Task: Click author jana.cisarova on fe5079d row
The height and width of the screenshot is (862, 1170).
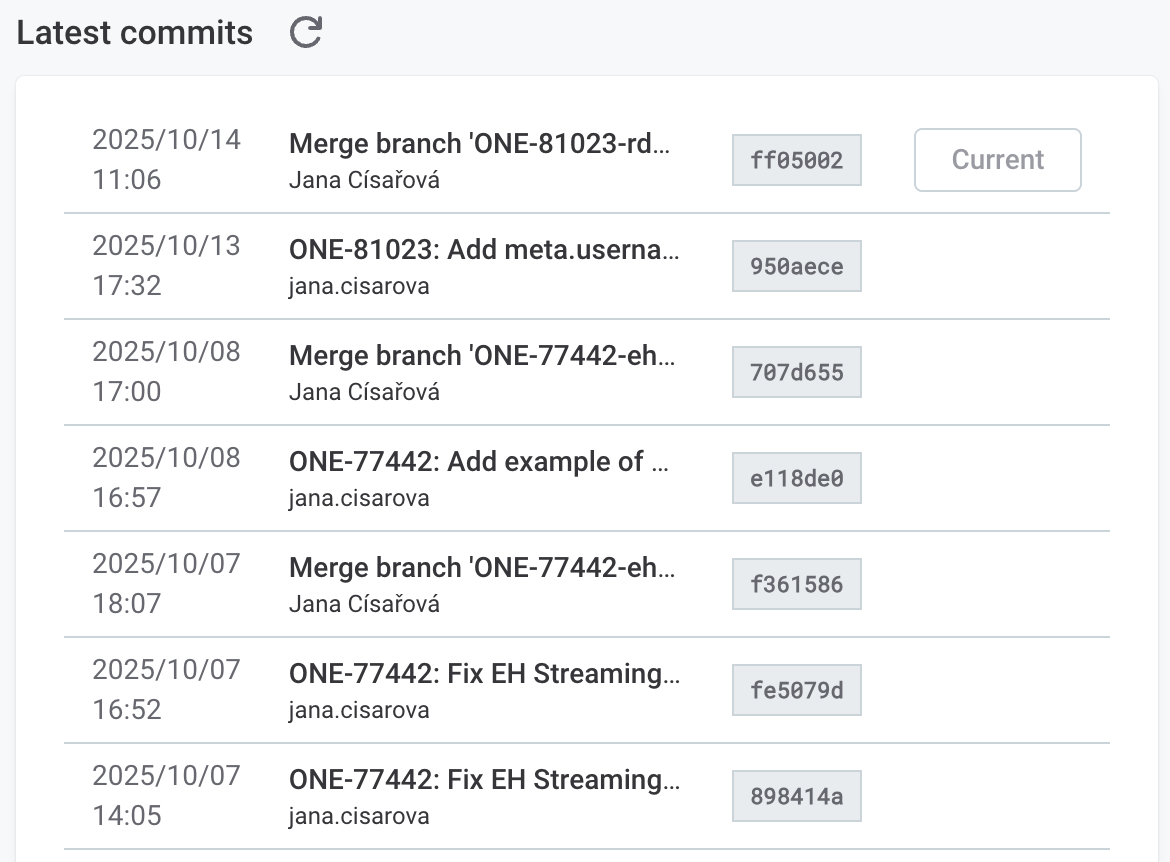Action: [x=359, y=710]
